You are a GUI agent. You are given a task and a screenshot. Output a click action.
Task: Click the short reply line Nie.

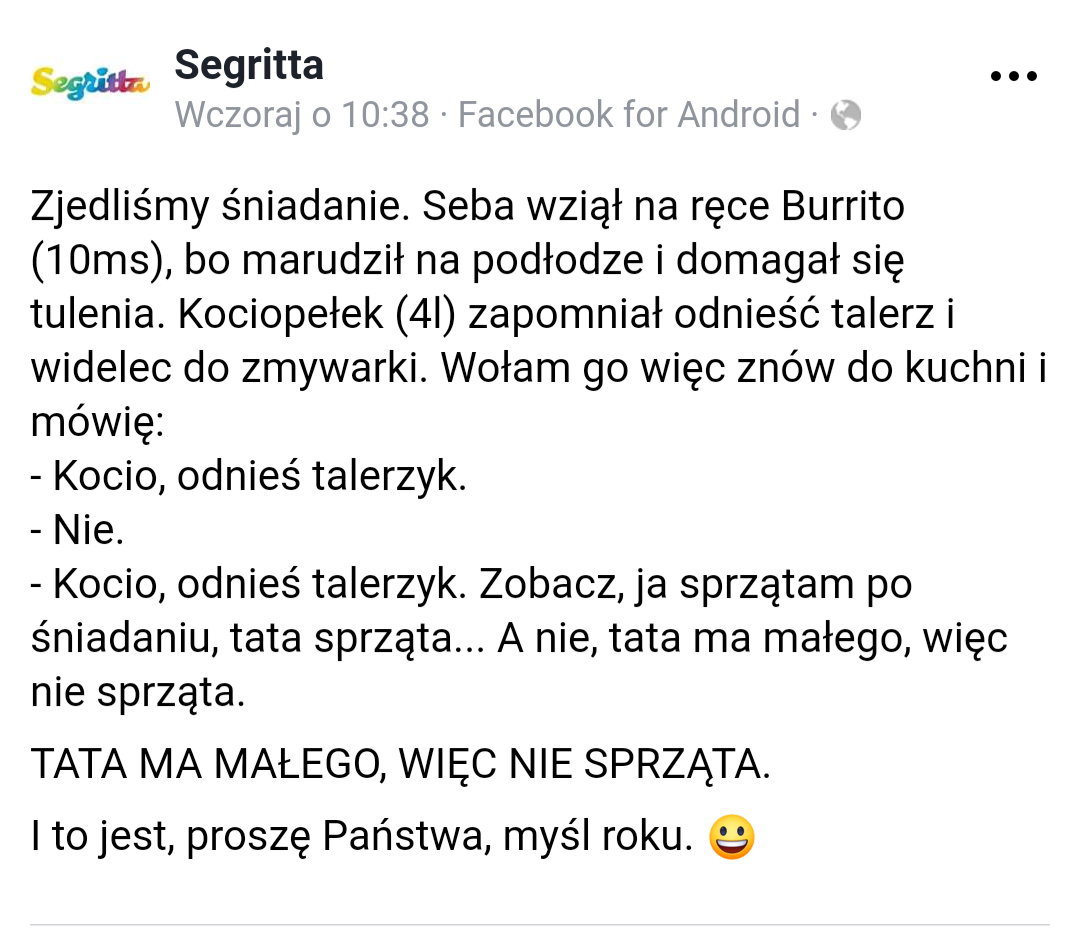77,530
